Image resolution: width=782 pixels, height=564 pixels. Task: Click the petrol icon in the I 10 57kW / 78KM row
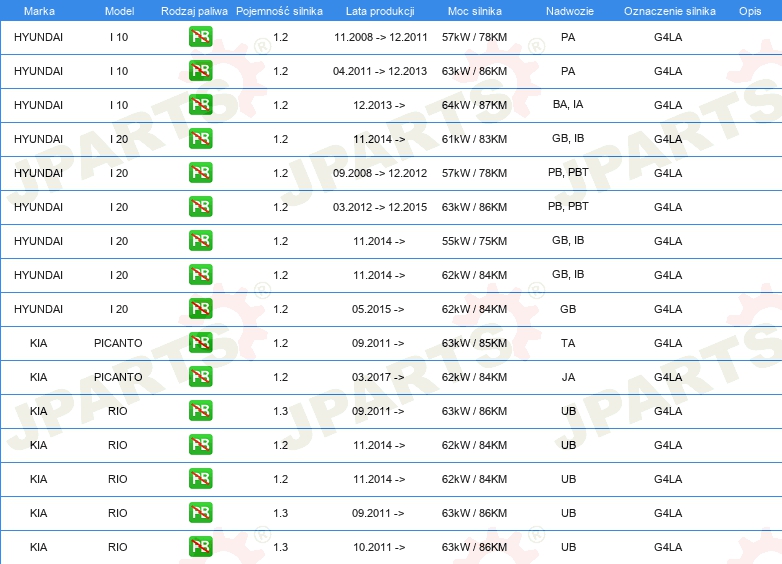point(200,37)
